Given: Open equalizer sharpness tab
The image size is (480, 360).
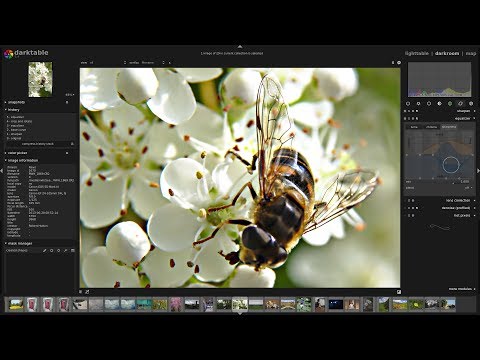Looking at the screenshot, I should click(449, 127).
